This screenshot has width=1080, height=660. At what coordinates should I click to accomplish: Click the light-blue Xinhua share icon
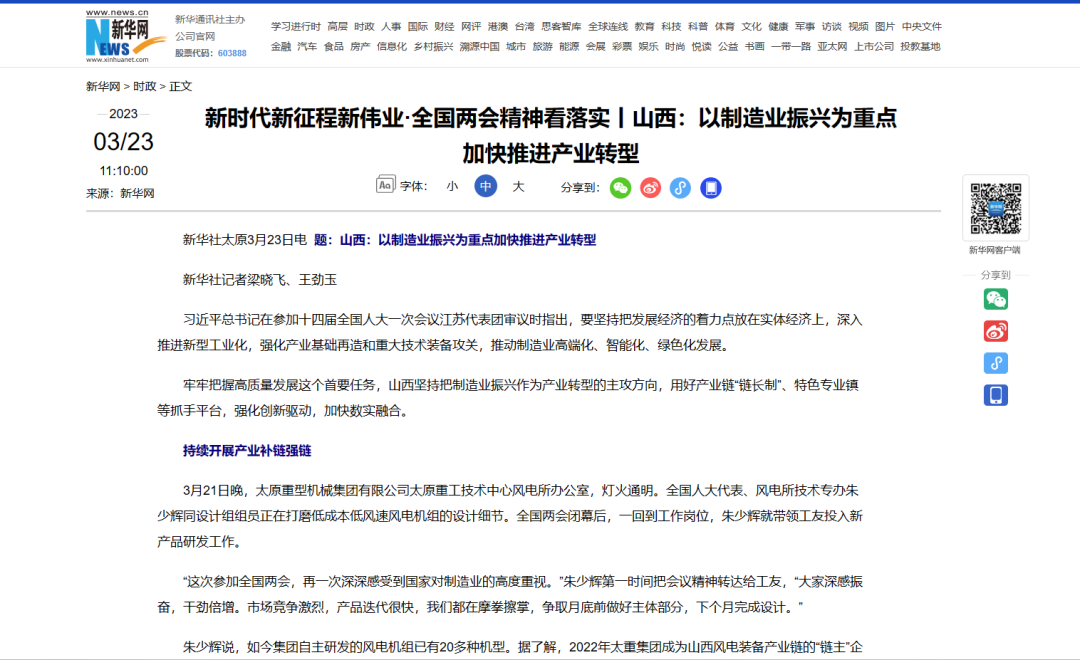680,187
